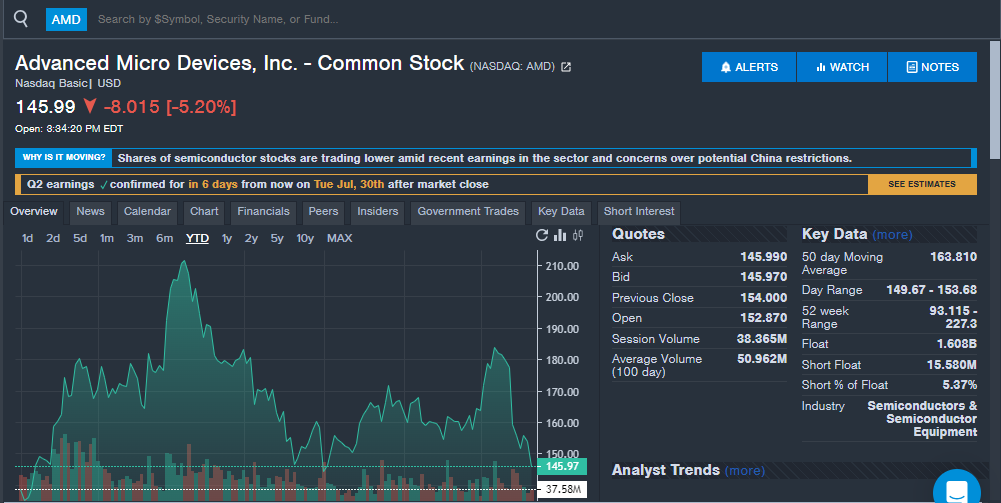1001x503 pixels.
Task: Refresh the chart with the reload icon
Action: click(x=542, y=236)
